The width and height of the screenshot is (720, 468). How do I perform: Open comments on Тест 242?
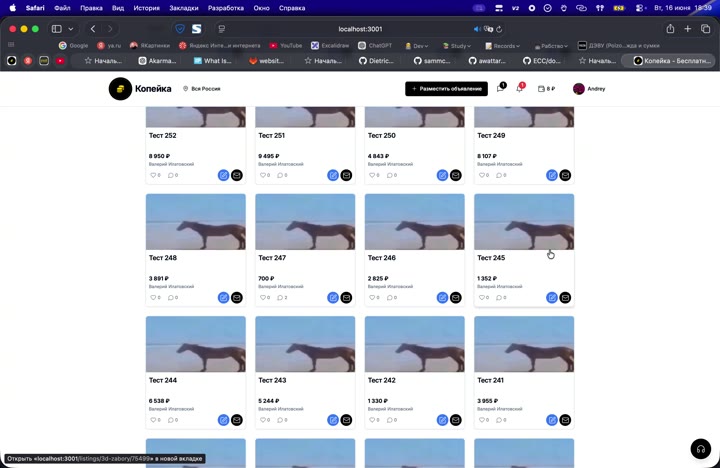(391, 420)
